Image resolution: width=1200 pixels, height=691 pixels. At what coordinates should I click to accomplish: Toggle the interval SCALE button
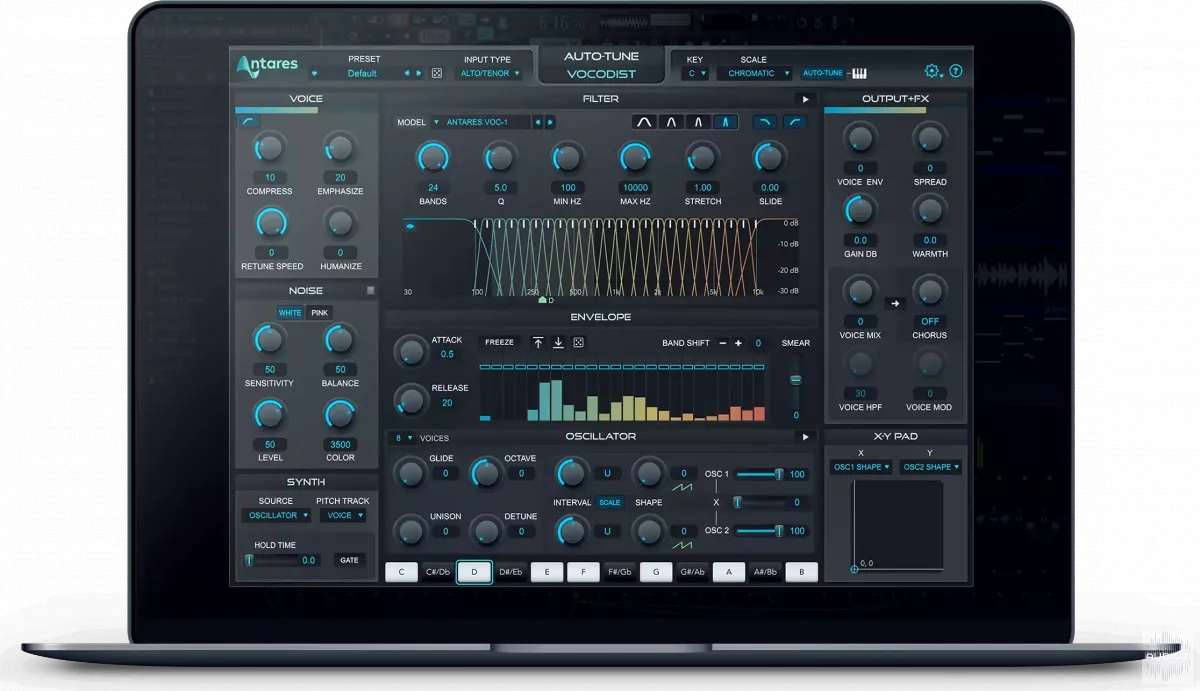click(610, 502)
